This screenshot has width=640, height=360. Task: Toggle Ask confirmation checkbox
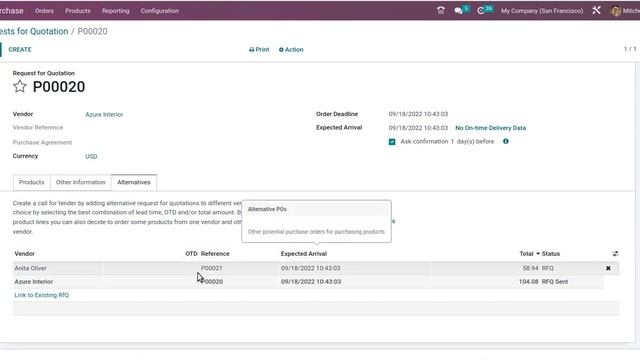[392, 142]
